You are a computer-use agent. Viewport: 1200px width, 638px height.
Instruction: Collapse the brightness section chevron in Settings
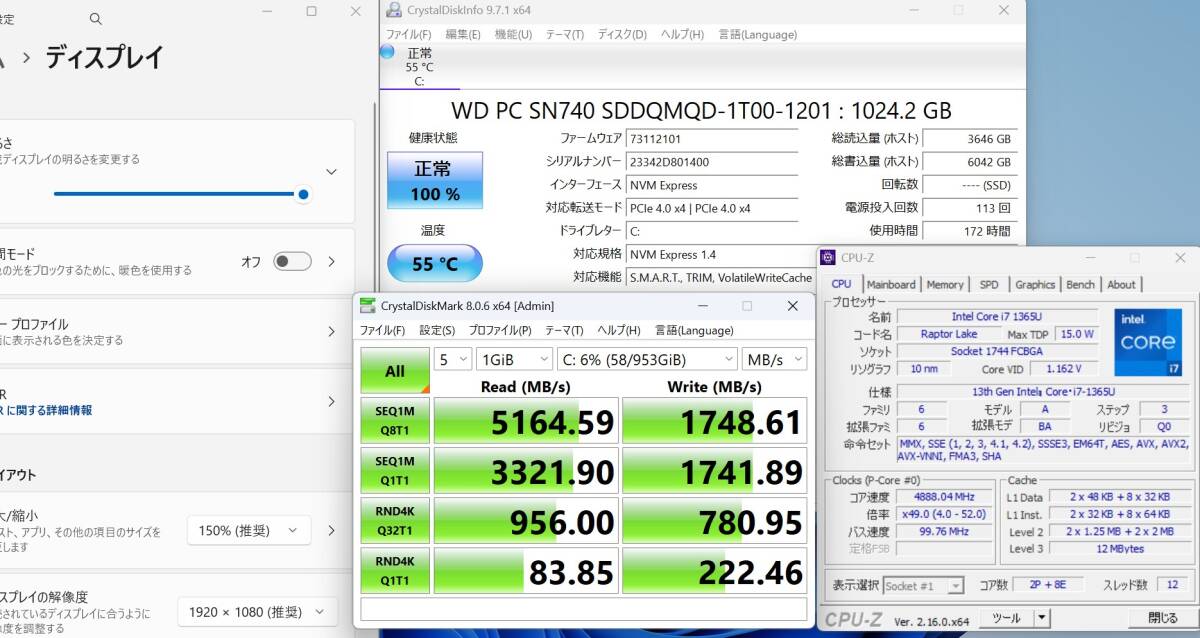tap(331, 171)
